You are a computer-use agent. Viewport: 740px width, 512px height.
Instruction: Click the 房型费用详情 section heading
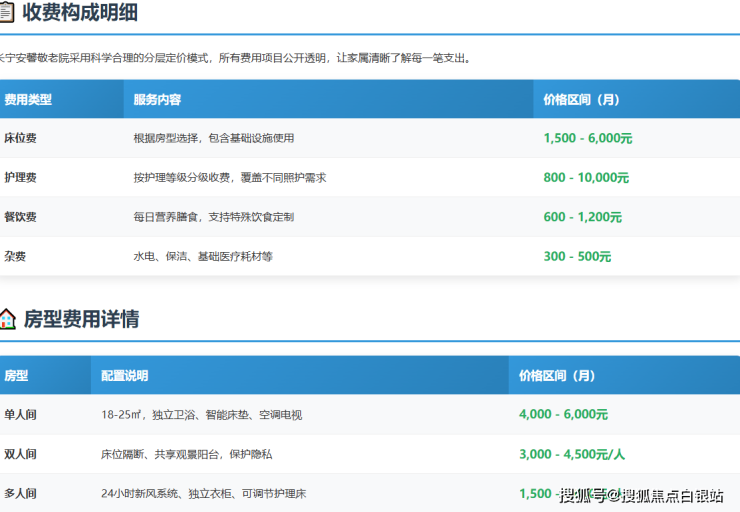tap(81, 319)
